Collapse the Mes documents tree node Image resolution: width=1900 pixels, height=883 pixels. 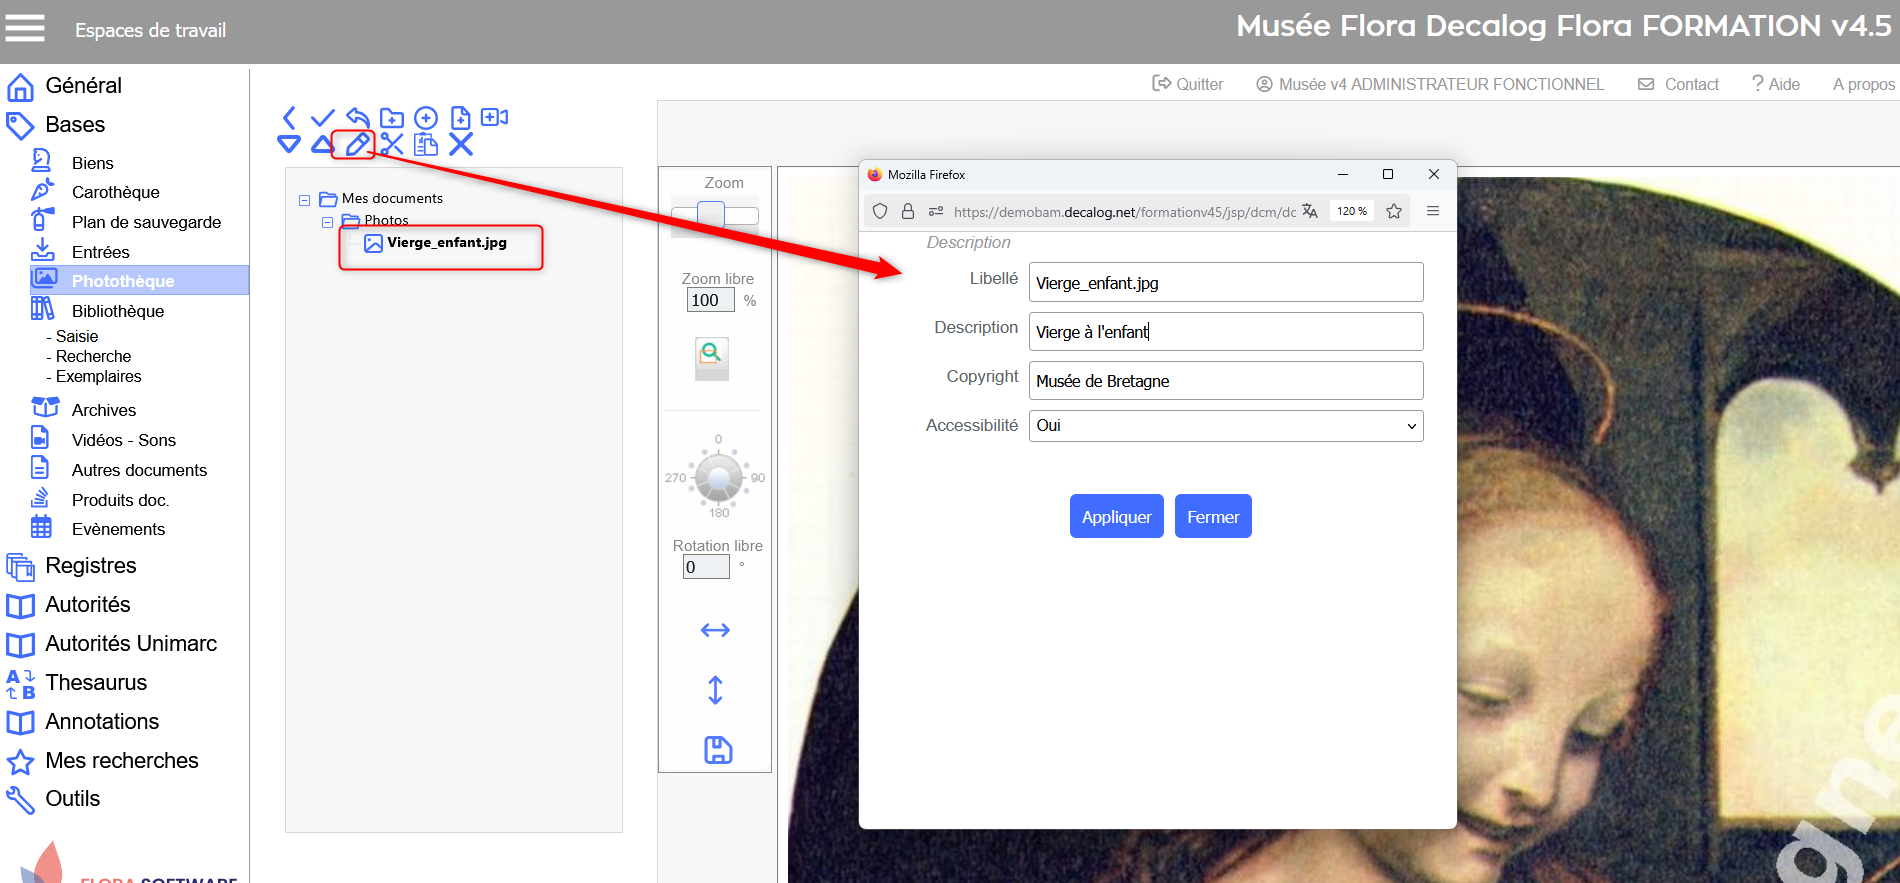(x=304, y=200)
